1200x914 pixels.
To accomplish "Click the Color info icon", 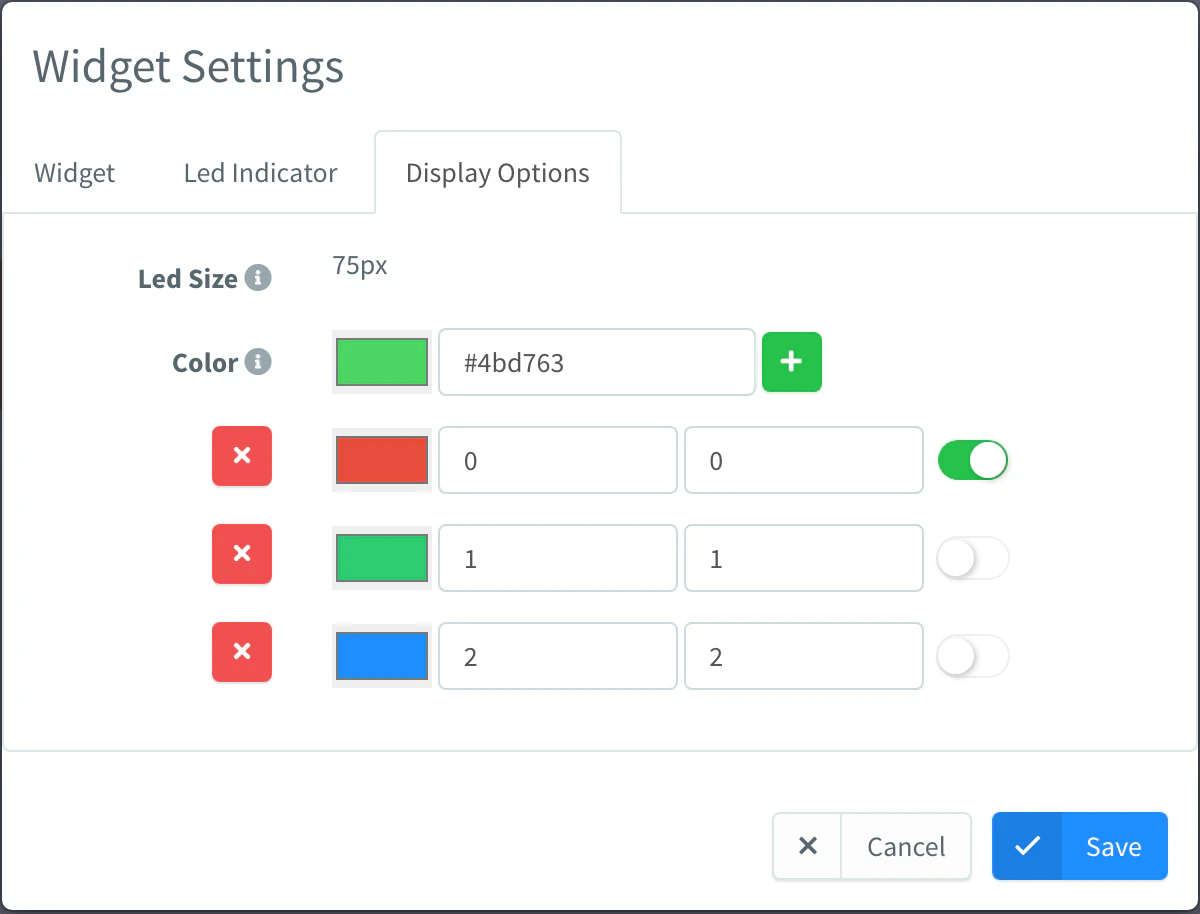I will 258,361.
